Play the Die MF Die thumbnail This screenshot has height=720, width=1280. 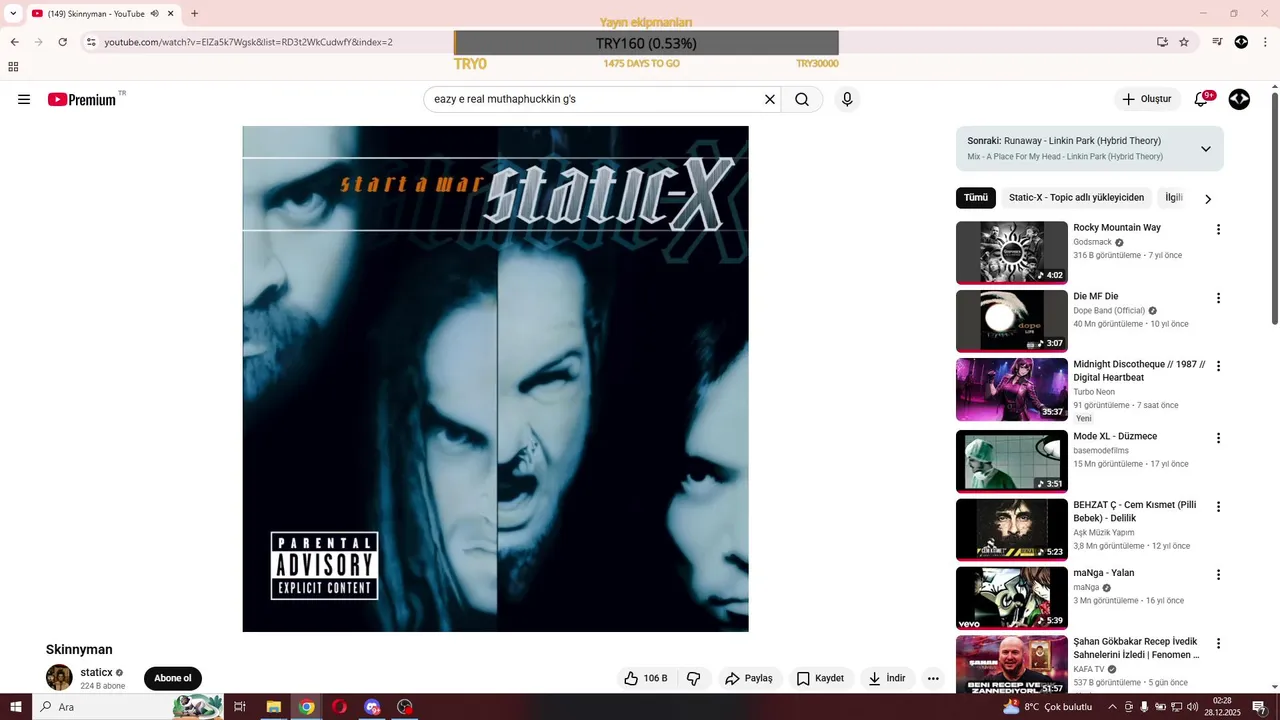(1012, 321)
